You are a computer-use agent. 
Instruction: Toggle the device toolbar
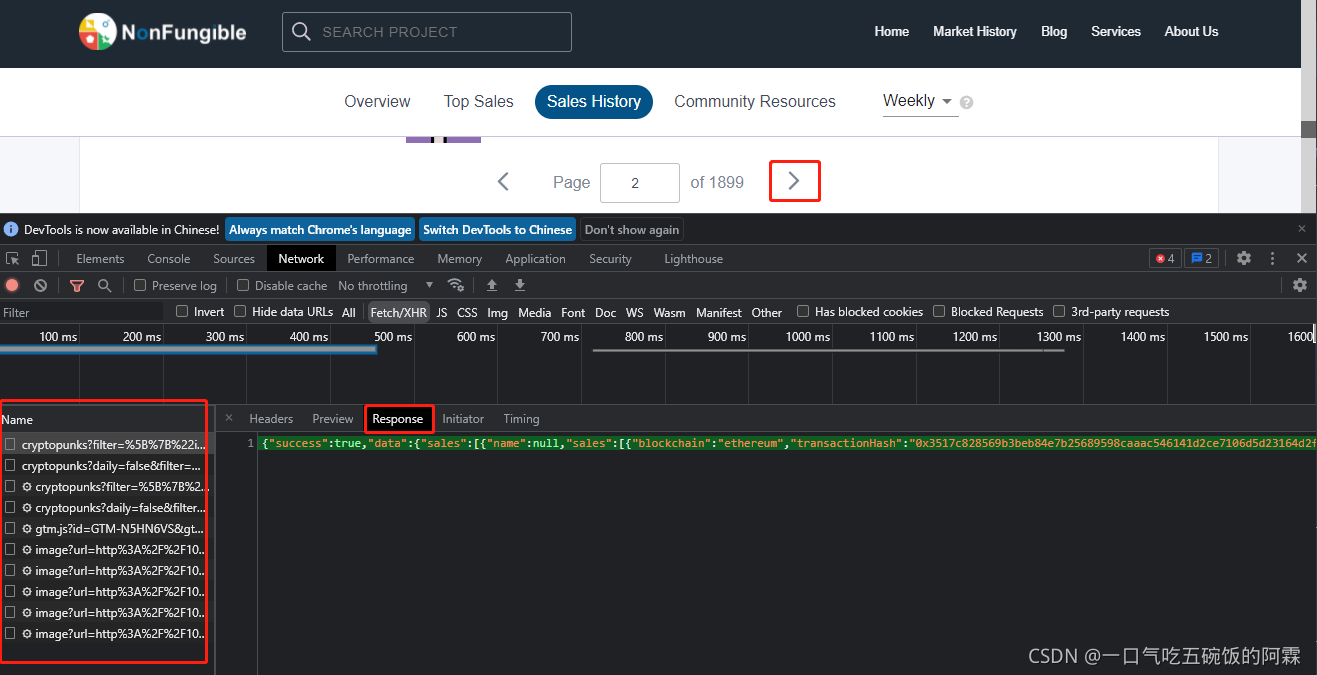click(39, 258)
